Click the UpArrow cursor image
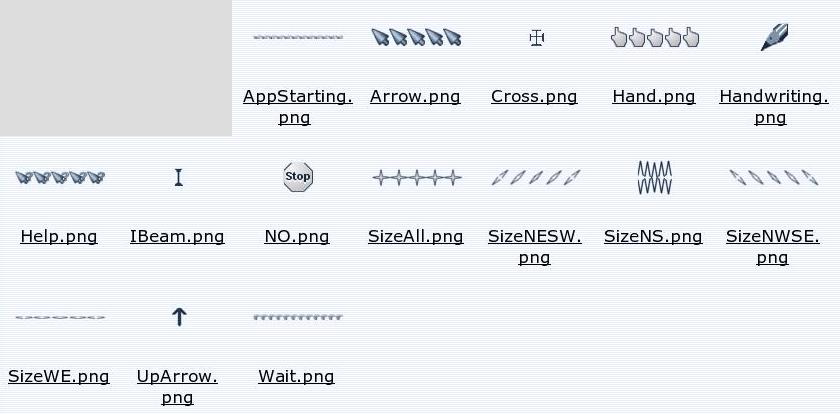This screenshot has width=840, height=414. [179, 317]
